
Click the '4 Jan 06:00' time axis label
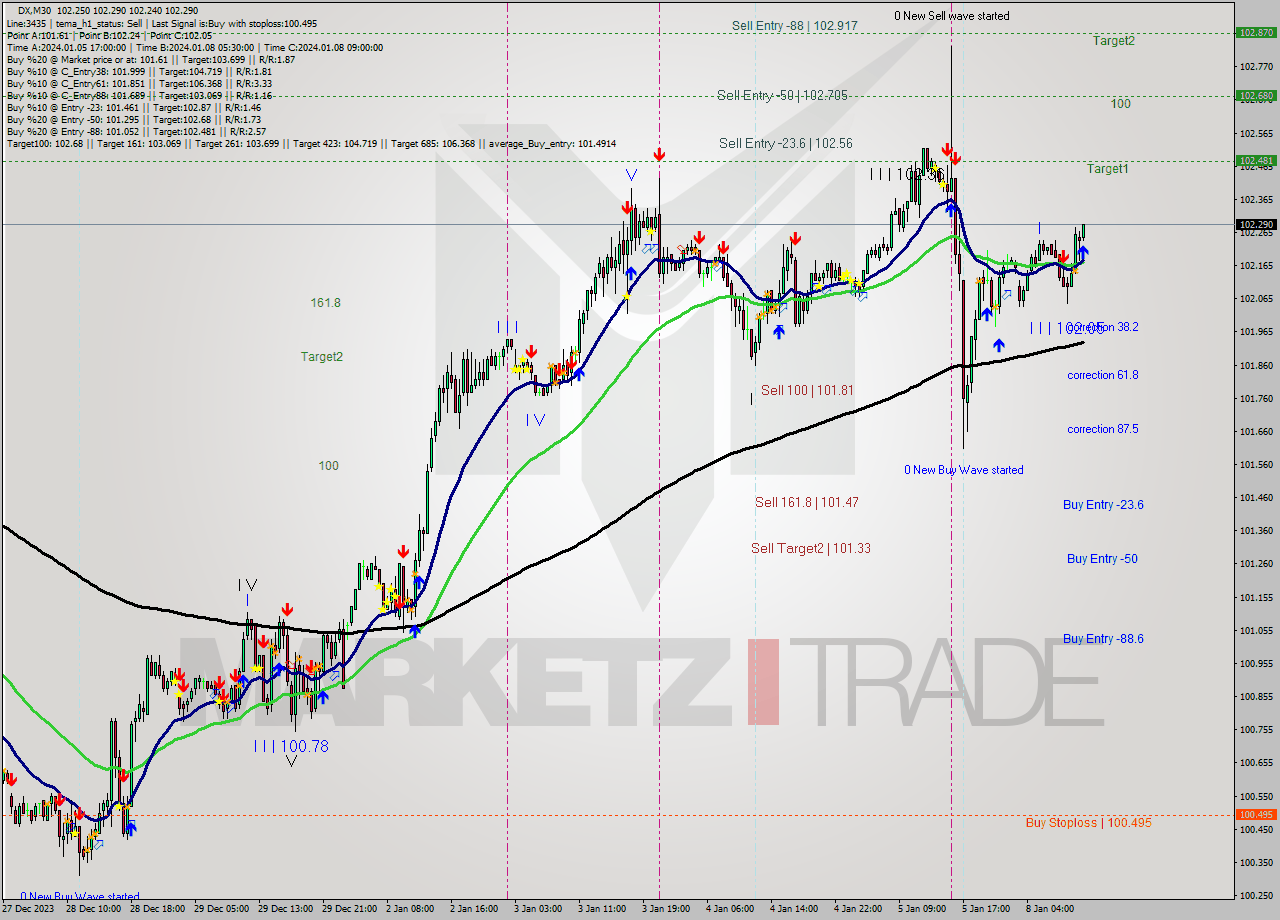tap(730, 909)
